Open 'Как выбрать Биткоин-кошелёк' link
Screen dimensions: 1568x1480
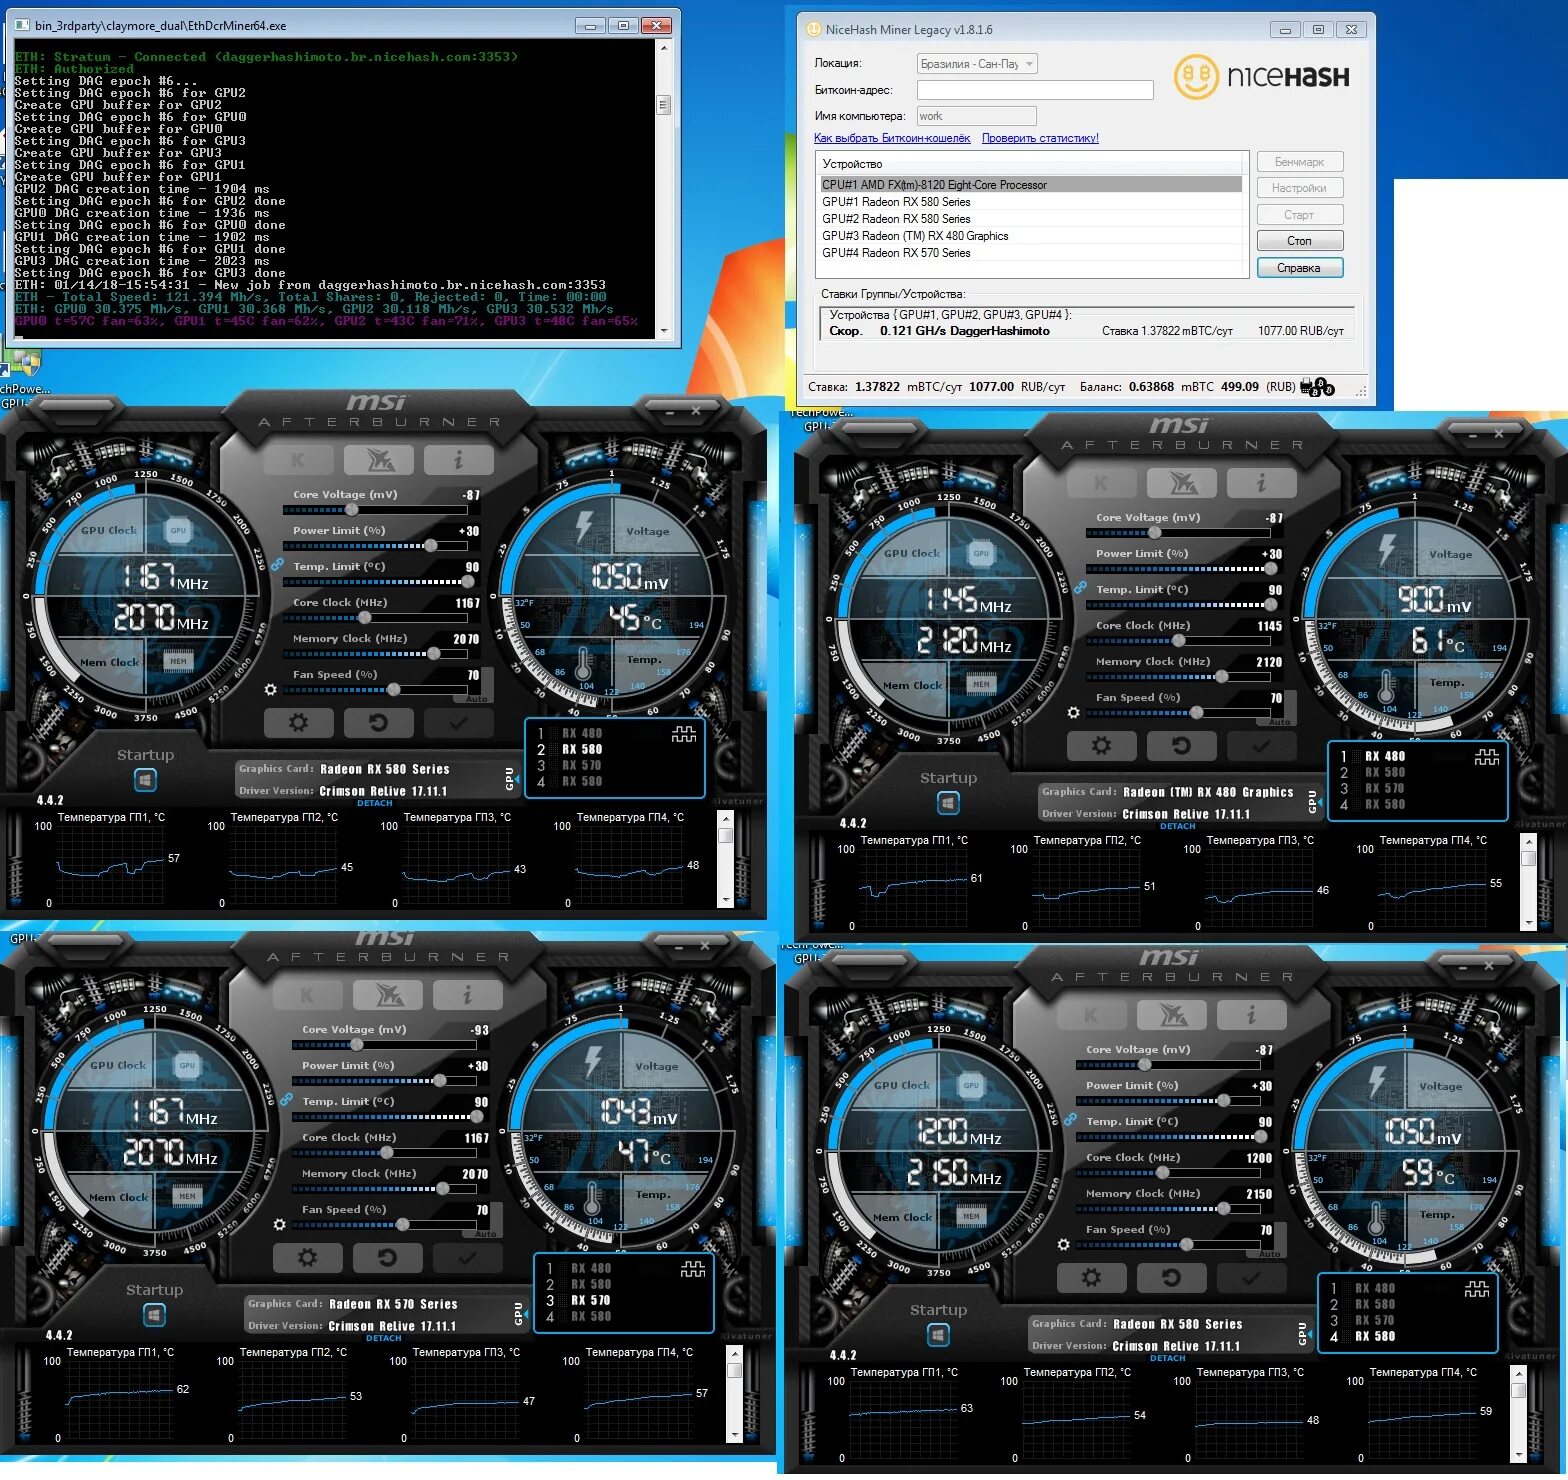892,138
